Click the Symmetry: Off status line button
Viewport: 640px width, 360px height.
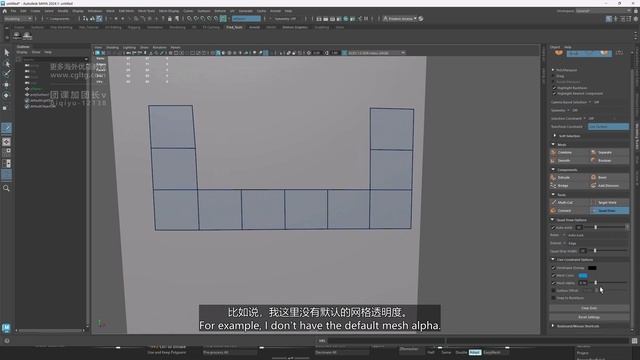pos(284,19)
